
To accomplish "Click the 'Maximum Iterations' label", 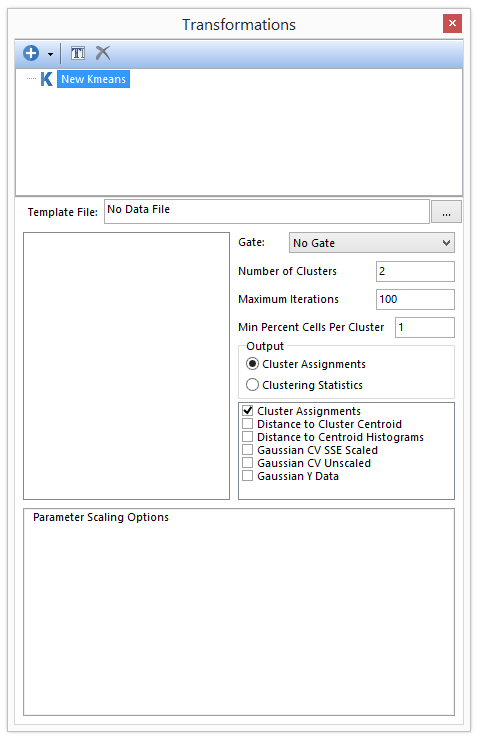I will (x=289, y=299).
